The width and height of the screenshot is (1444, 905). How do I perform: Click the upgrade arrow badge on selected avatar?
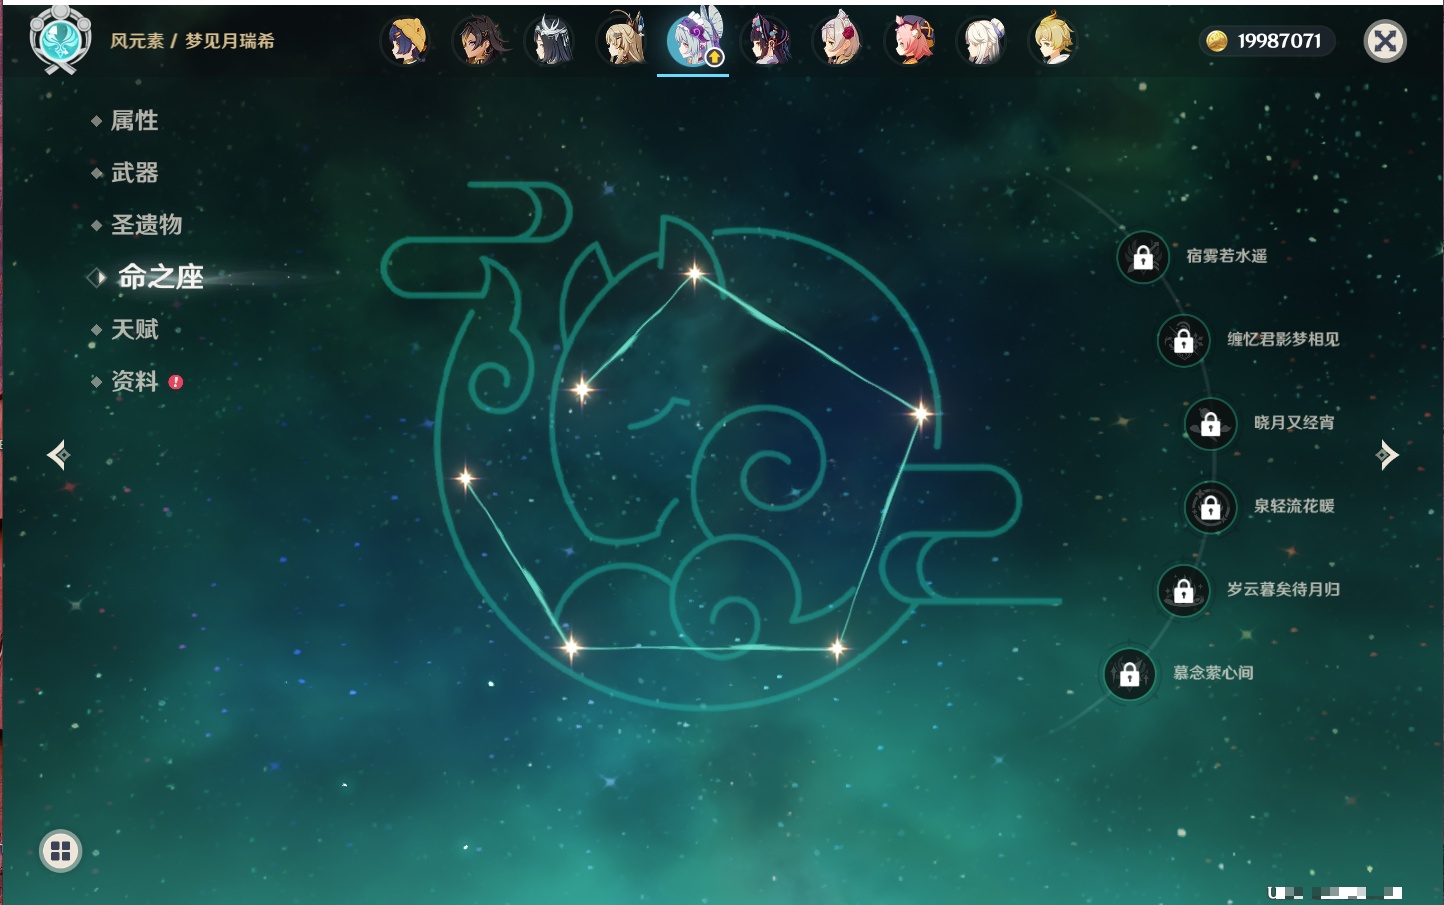tap(714, 58)
